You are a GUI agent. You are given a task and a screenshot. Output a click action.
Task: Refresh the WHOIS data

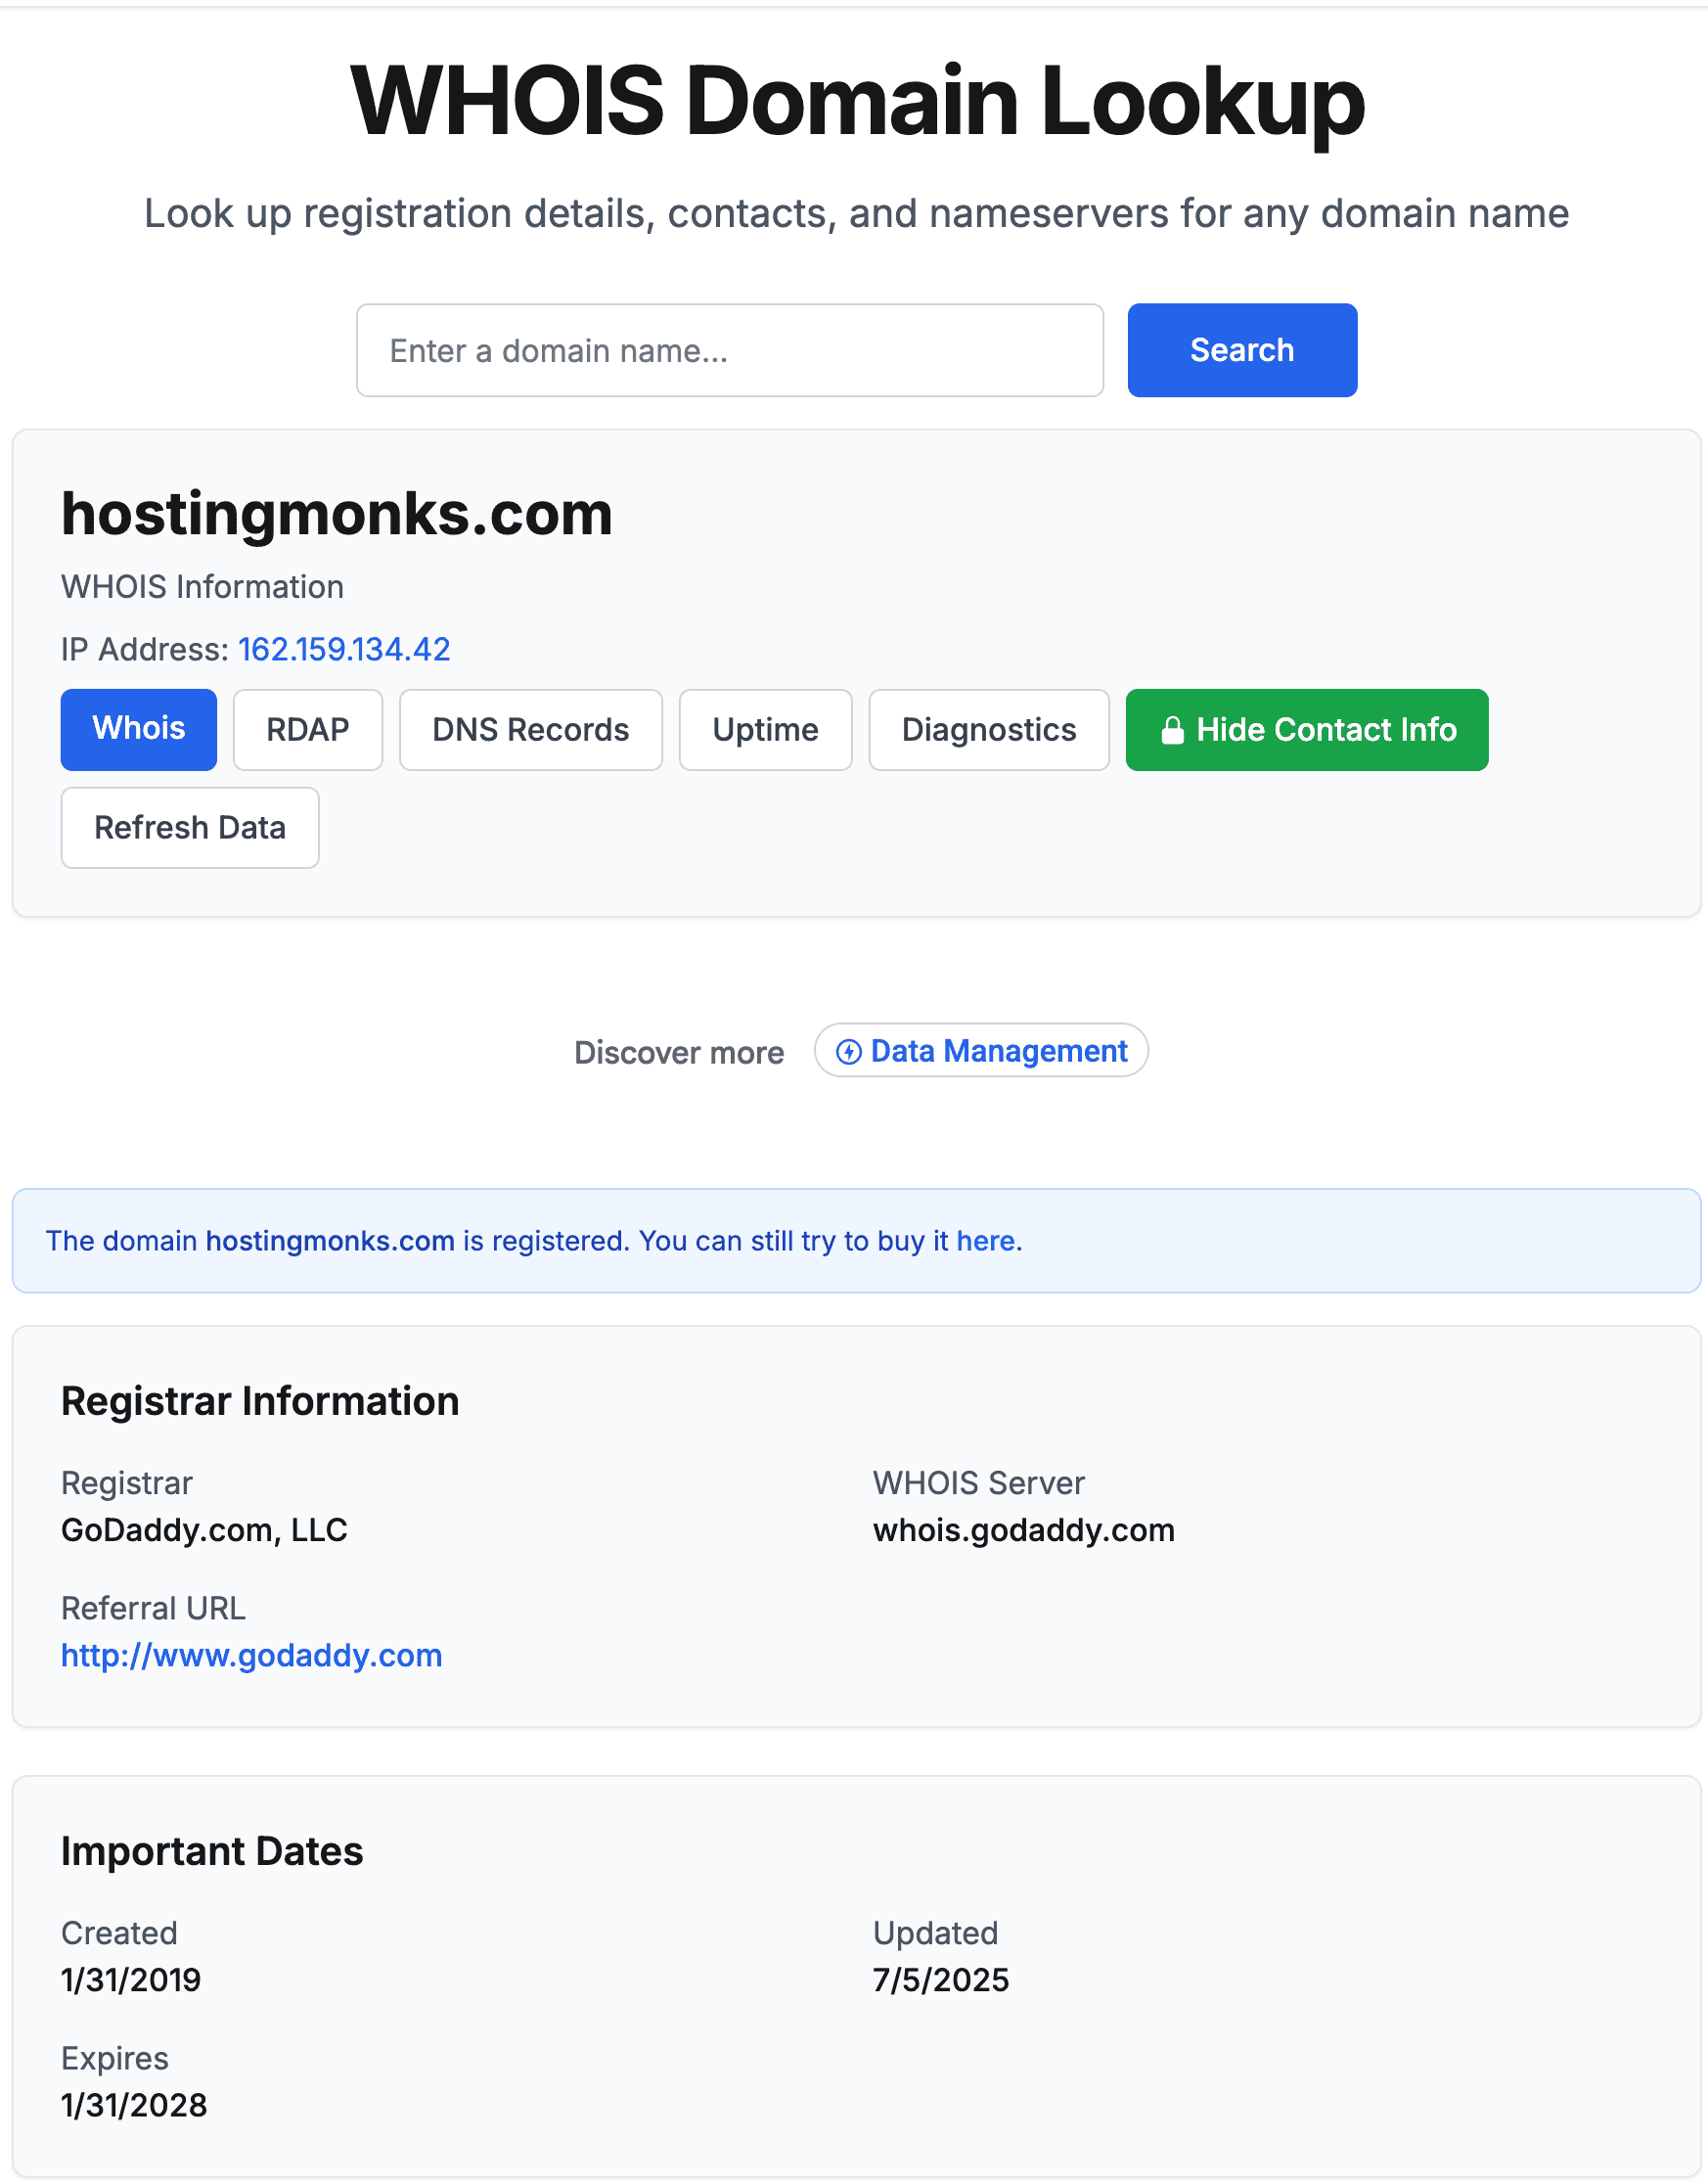[x=190, y=827]
